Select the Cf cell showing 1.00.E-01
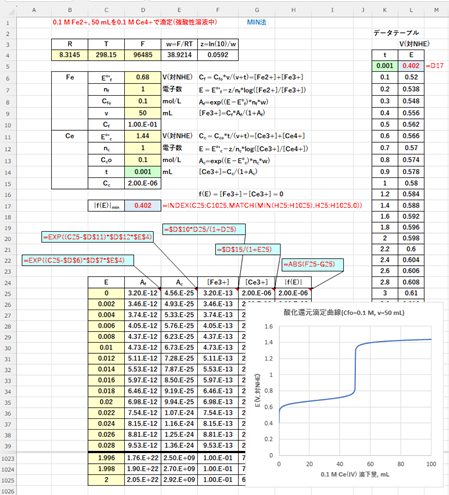This screenshot has height=495, width=449. click(x=143, y=125)
